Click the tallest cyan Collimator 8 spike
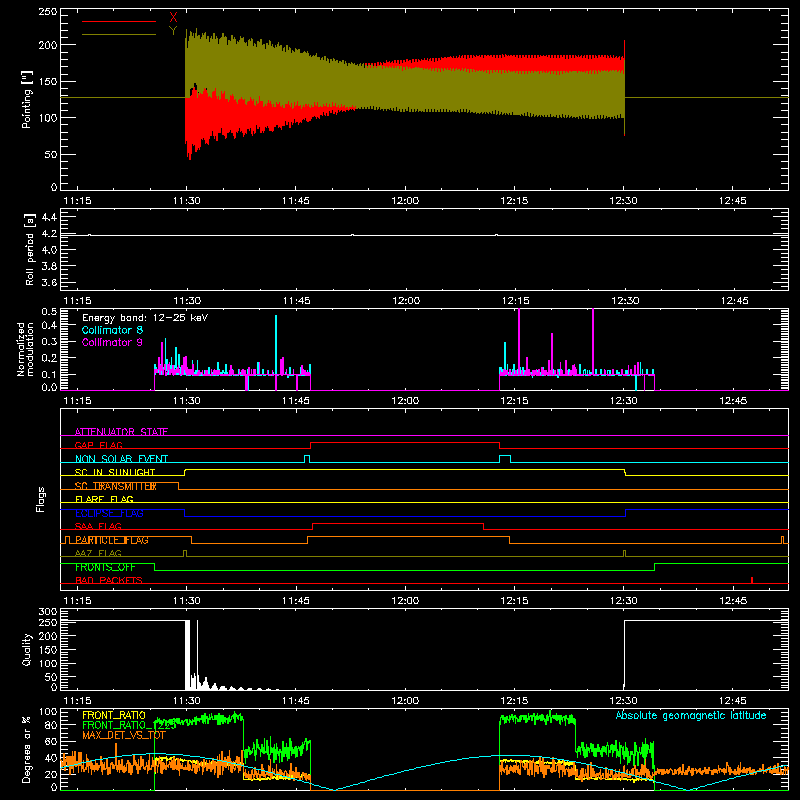 point(276,344)
